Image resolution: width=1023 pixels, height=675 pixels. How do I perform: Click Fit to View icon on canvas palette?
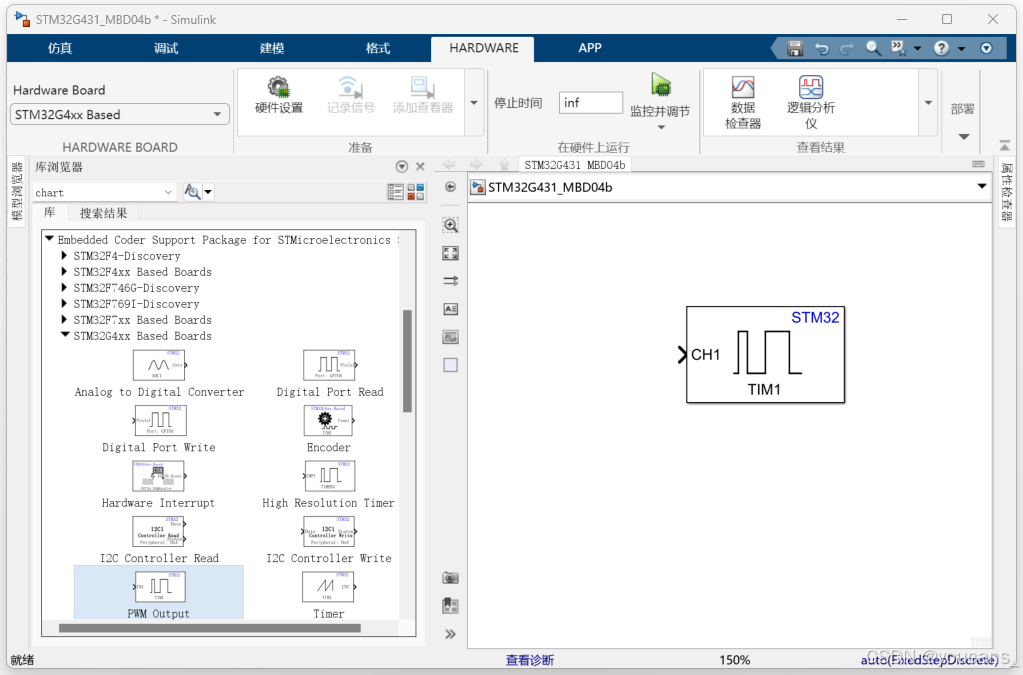(x=450, y=253)
